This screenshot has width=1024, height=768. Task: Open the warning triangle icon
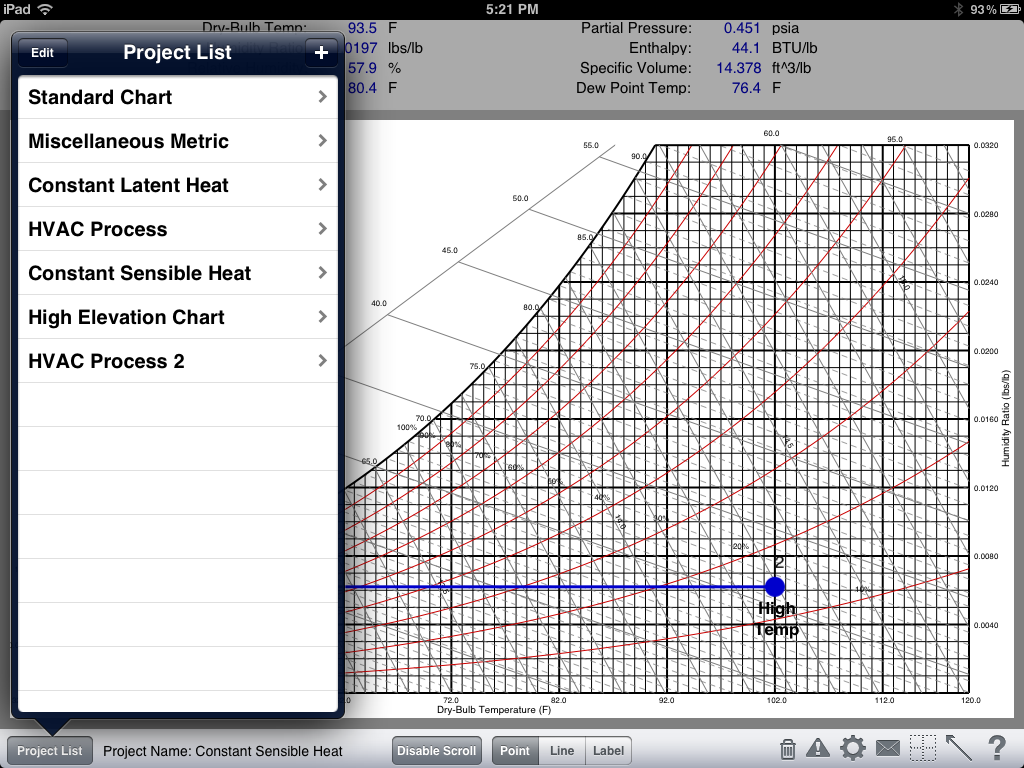[818, 748]
